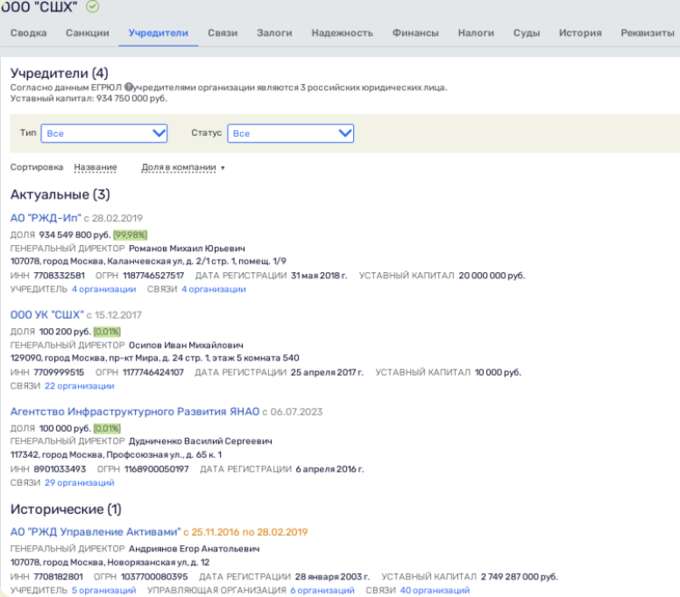
Task: Click director name Осипов Иван Михайлович
Action: point(186,345)
